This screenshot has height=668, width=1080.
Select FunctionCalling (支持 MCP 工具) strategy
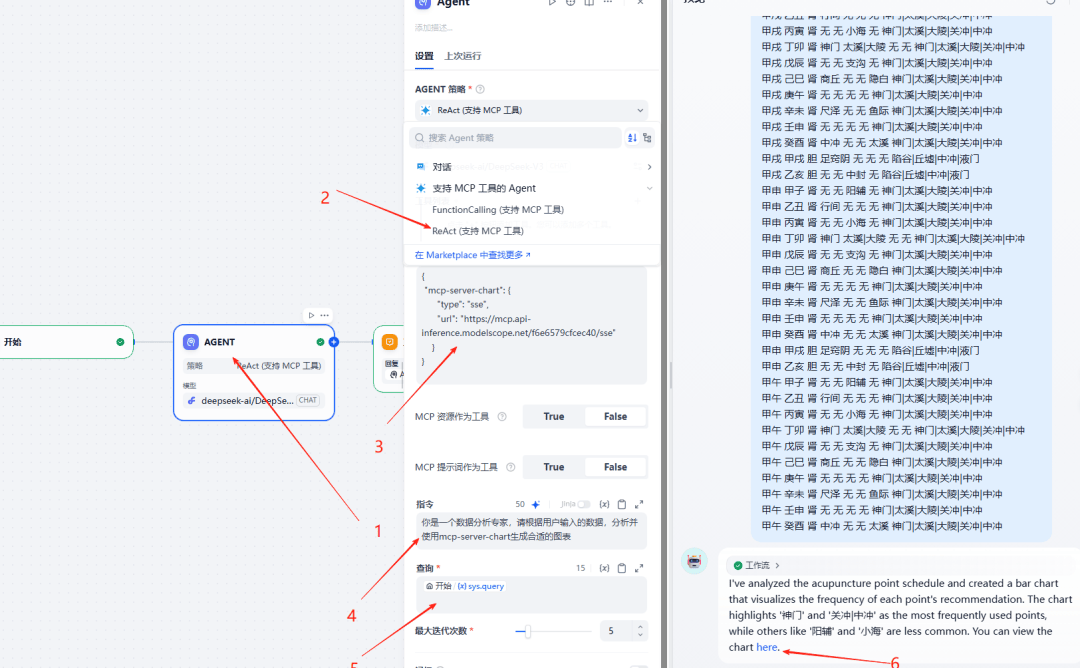(x=498, y=210)
